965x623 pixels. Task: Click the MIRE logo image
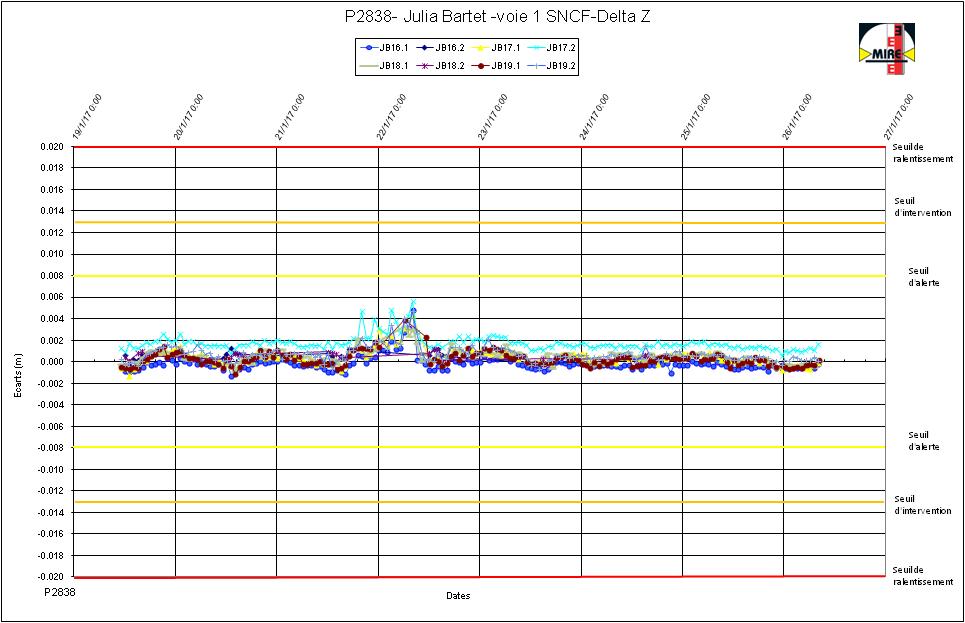[886, 49]
